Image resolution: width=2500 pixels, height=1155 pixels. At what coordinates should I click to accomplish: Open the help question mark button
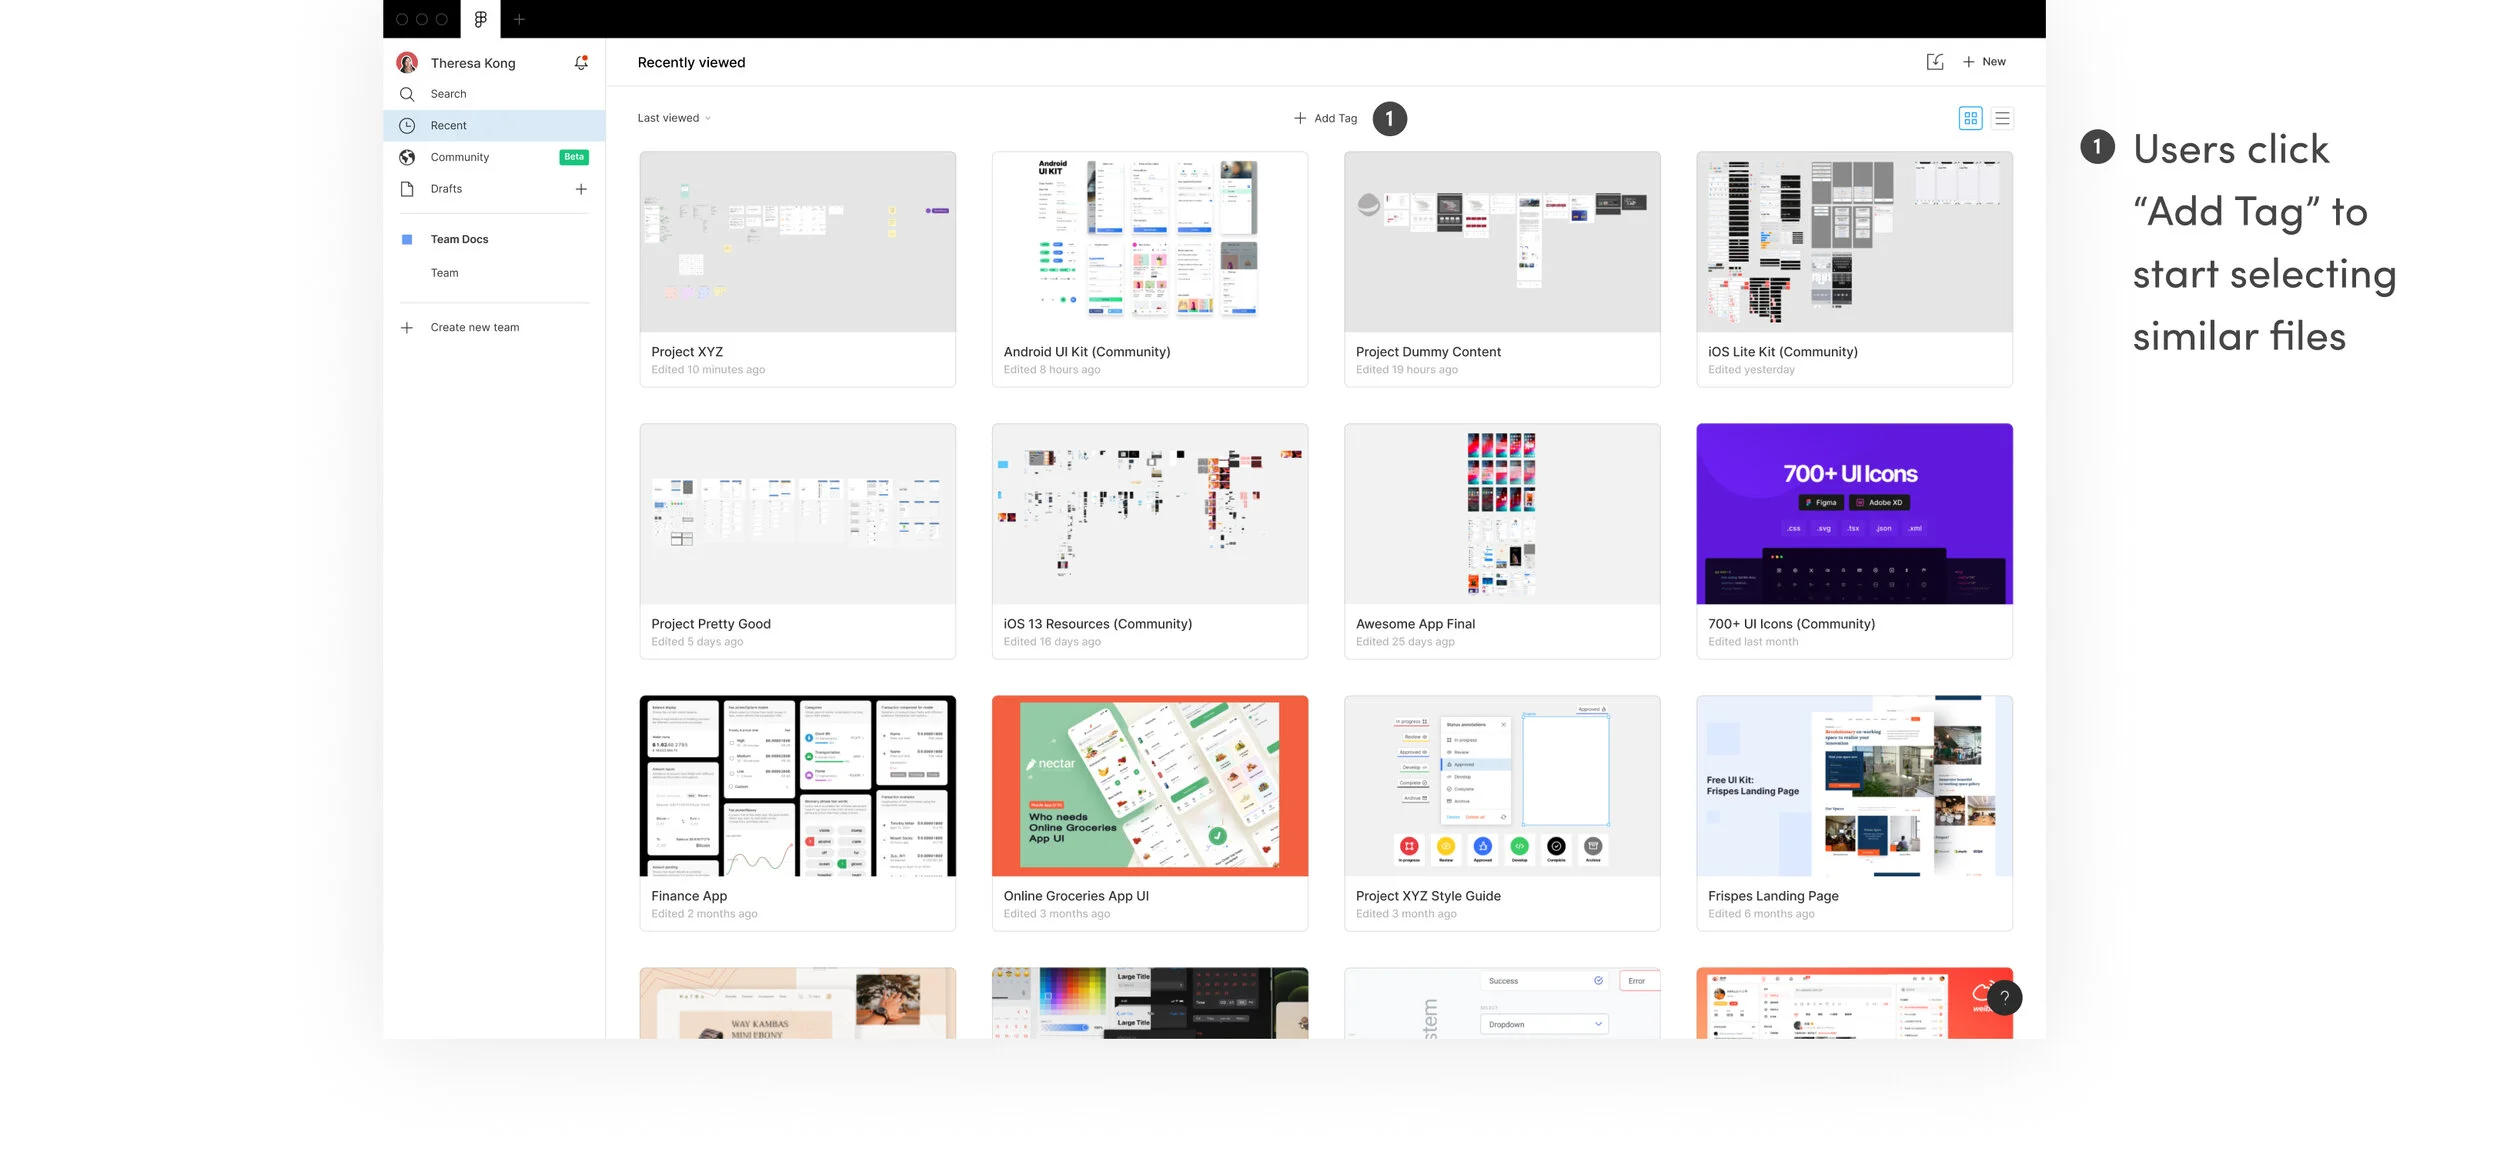[2004, 997]
